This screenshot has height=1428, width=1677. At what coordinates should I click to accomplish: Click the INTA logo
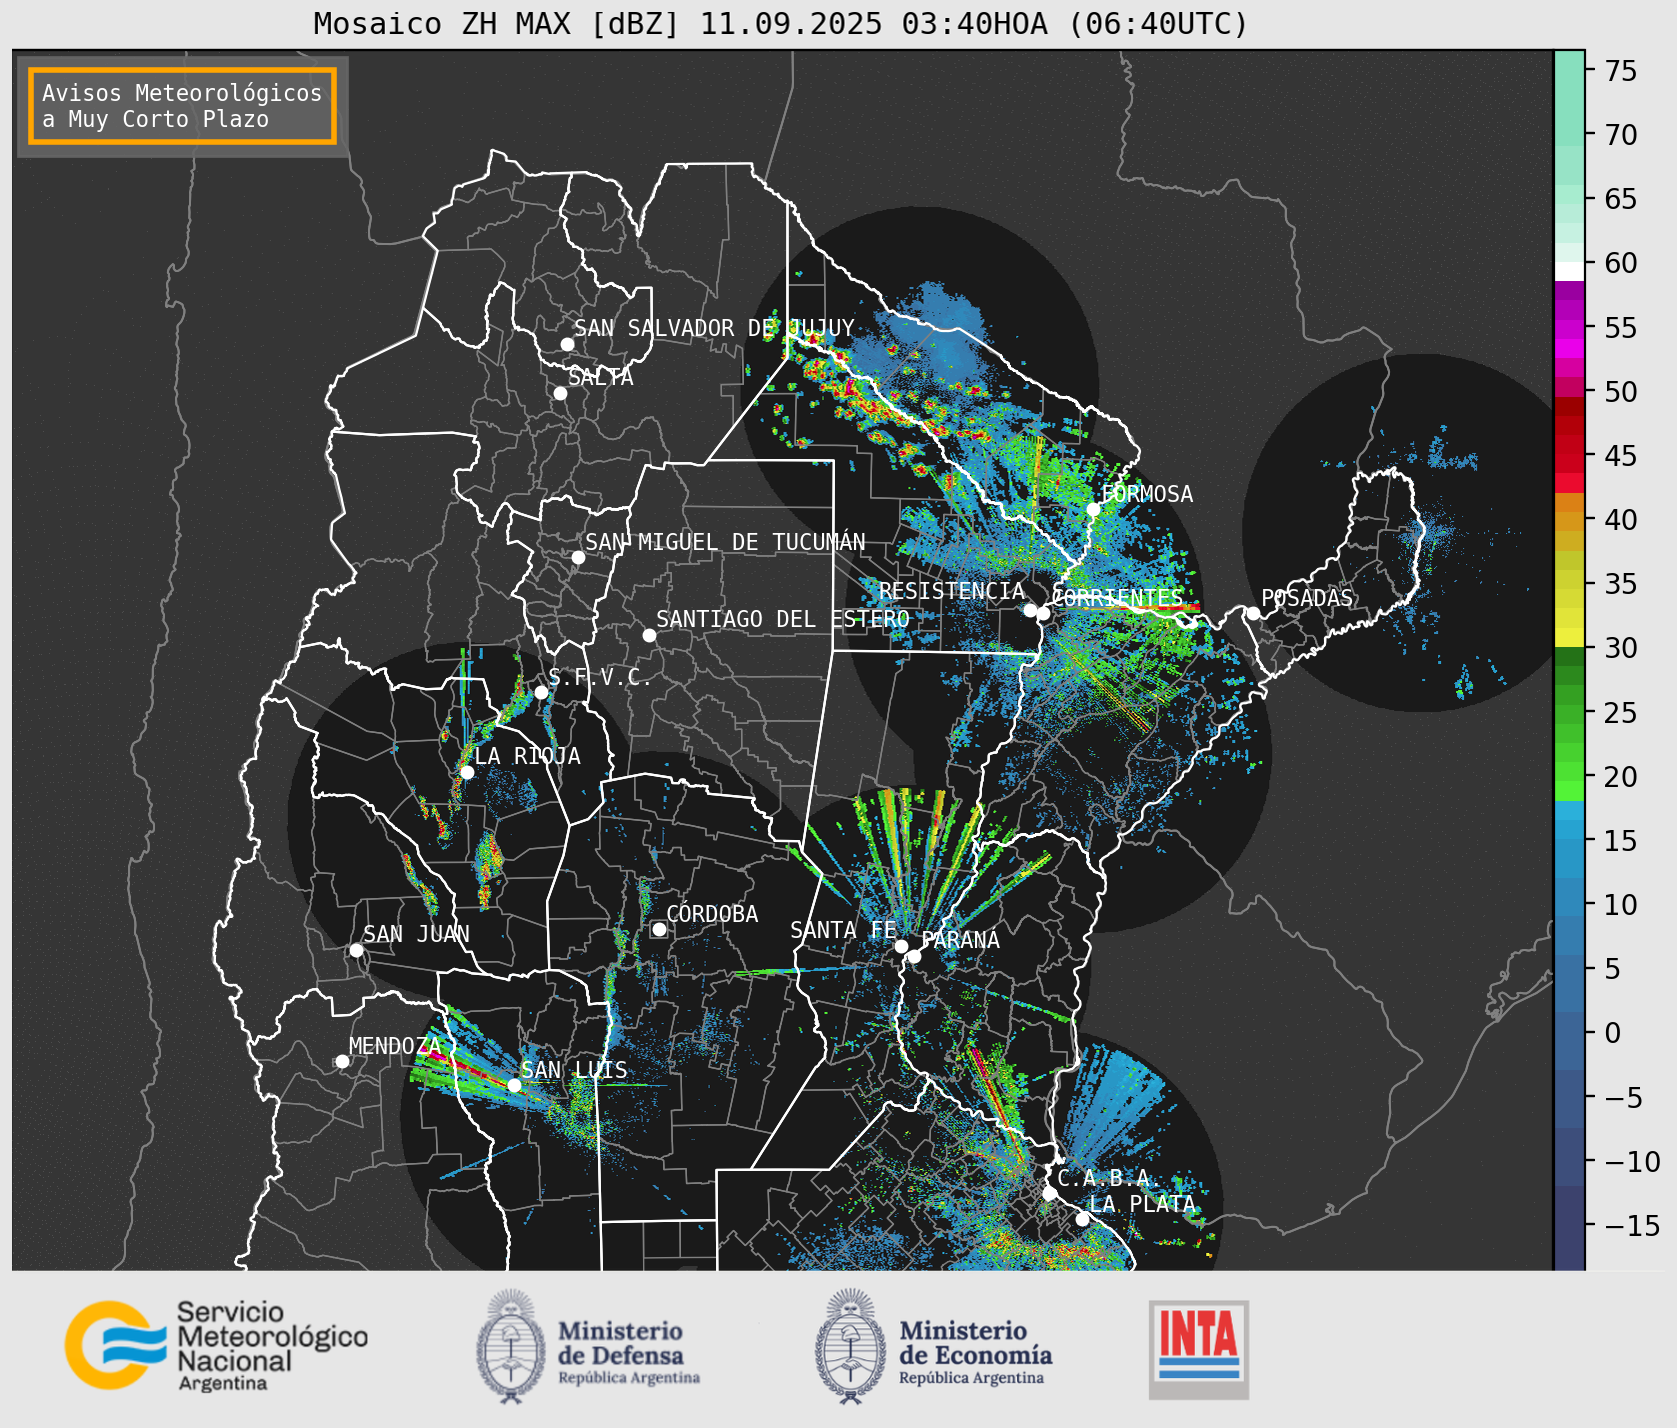click(x=1199, y=1349)
